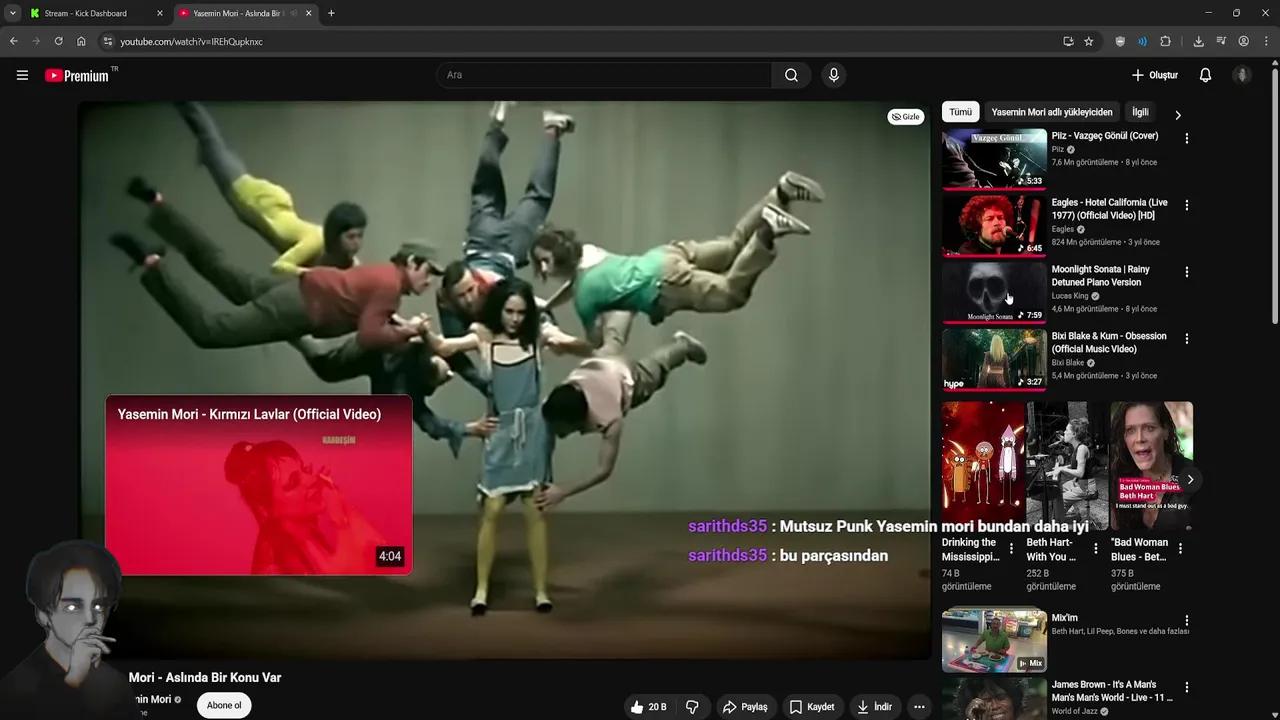This screenshot has height=720, width=1280.
Task: Click the Kaydet save button
Action: click(812, 707)
